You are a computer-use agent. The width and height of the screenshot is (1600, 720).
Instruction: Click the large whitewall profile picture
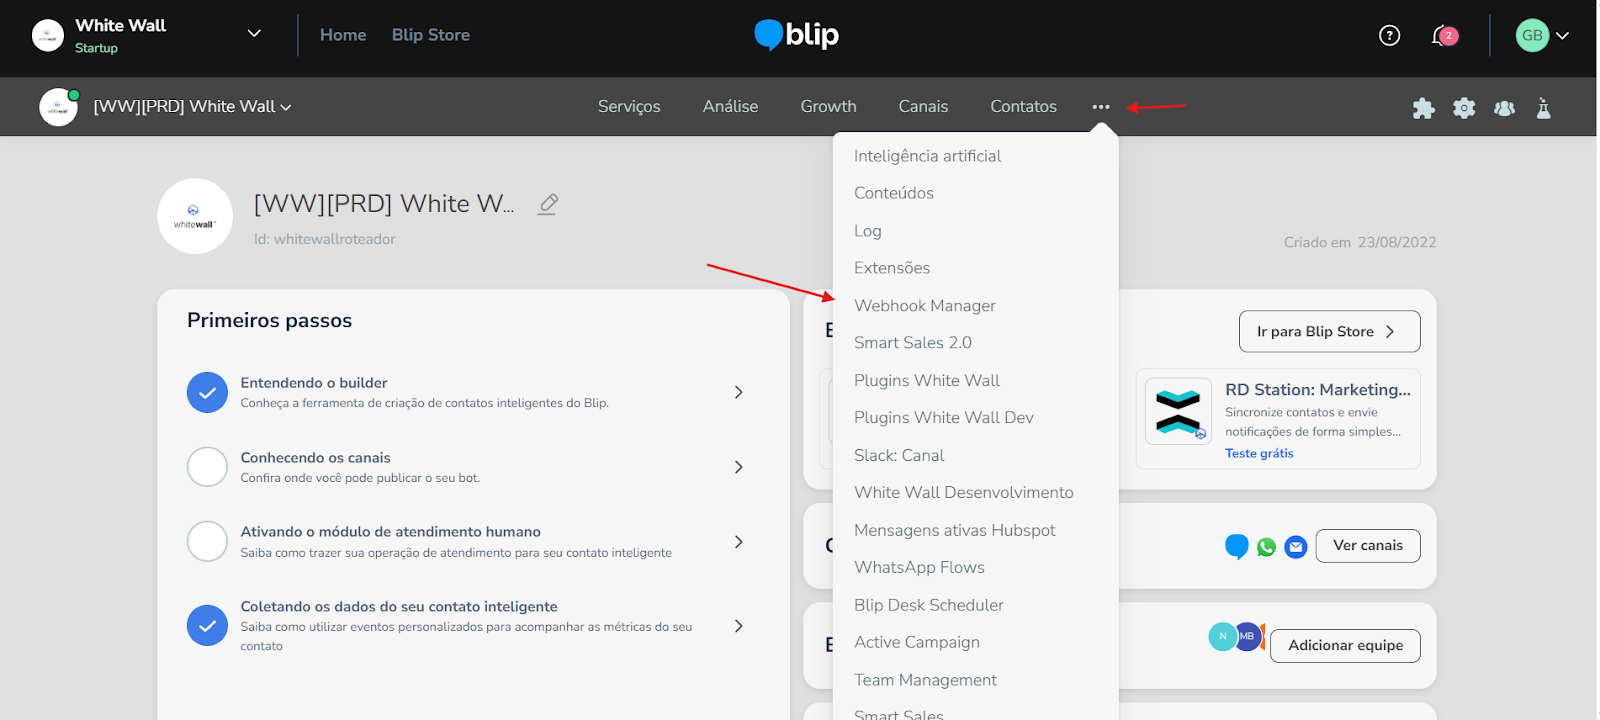195,216
